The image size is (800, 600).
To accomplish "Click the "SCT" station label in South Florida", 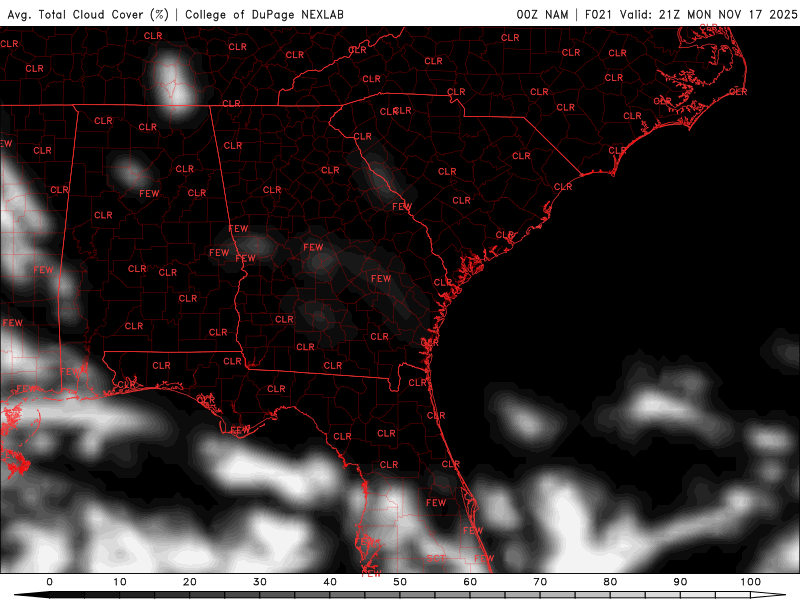I will (436, 558).
